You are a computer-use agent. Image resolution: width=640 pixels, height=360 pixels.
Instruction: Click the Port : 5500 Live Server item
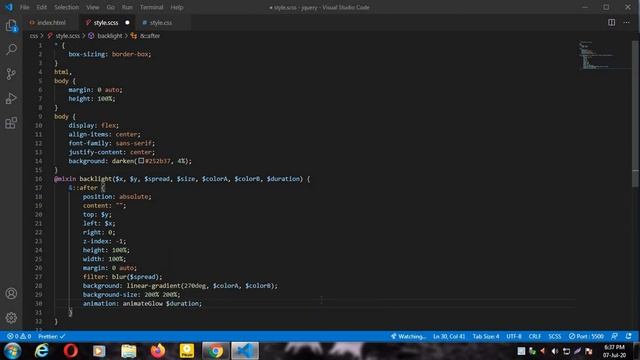point(586,336)
